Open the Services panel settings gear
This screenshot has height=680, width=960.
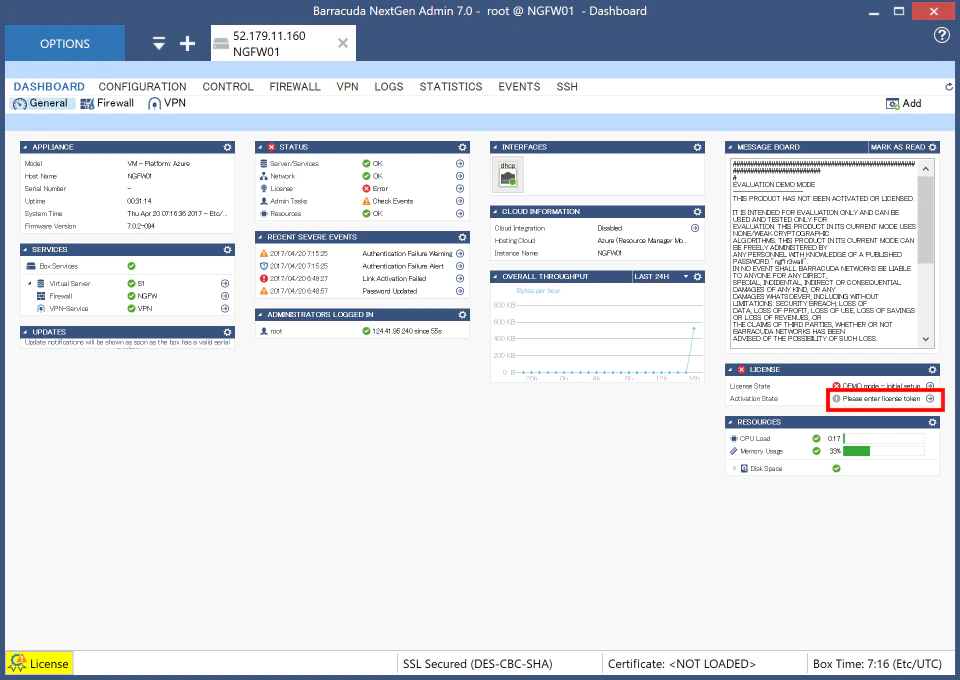[x=228, y=250]
